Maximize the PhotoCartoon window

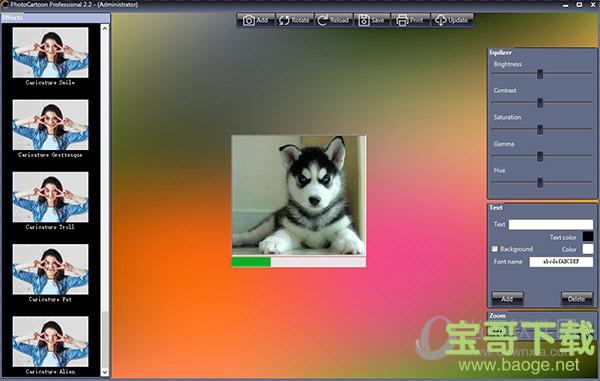click(x=579, y=5)
